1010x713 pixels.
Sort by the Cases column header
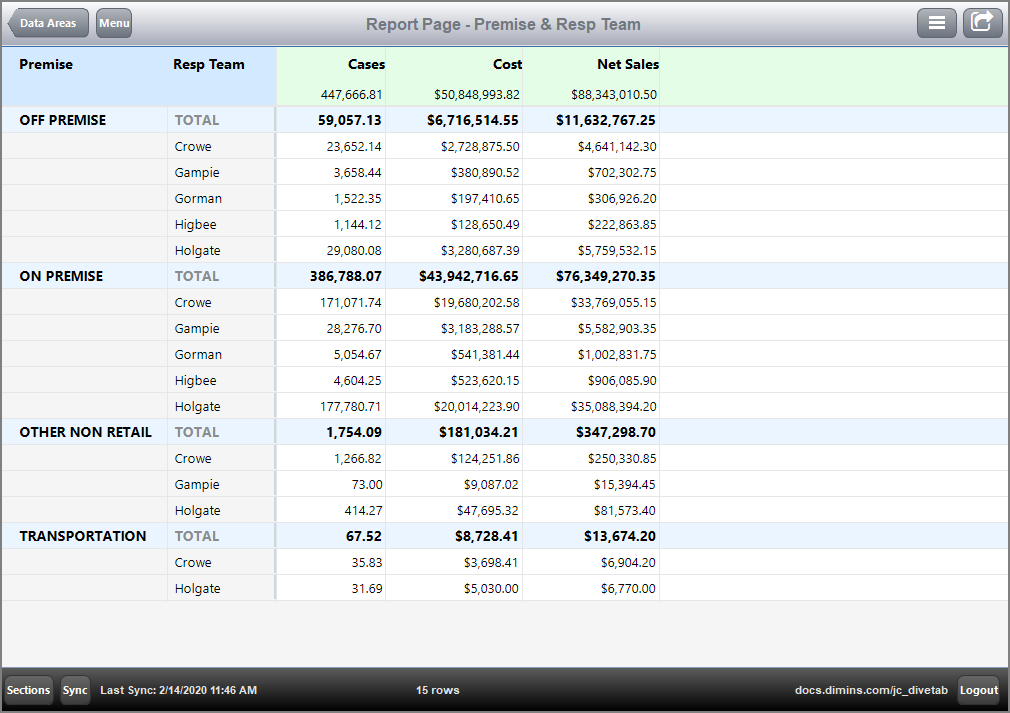[x=366, y=64]
